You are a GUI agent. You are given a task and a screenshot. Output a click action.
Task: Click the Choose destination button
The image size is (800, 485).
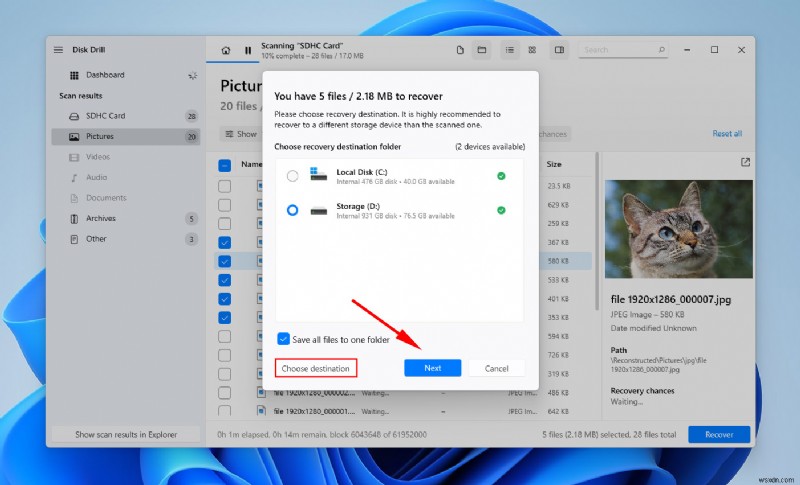tap(316, 368)
